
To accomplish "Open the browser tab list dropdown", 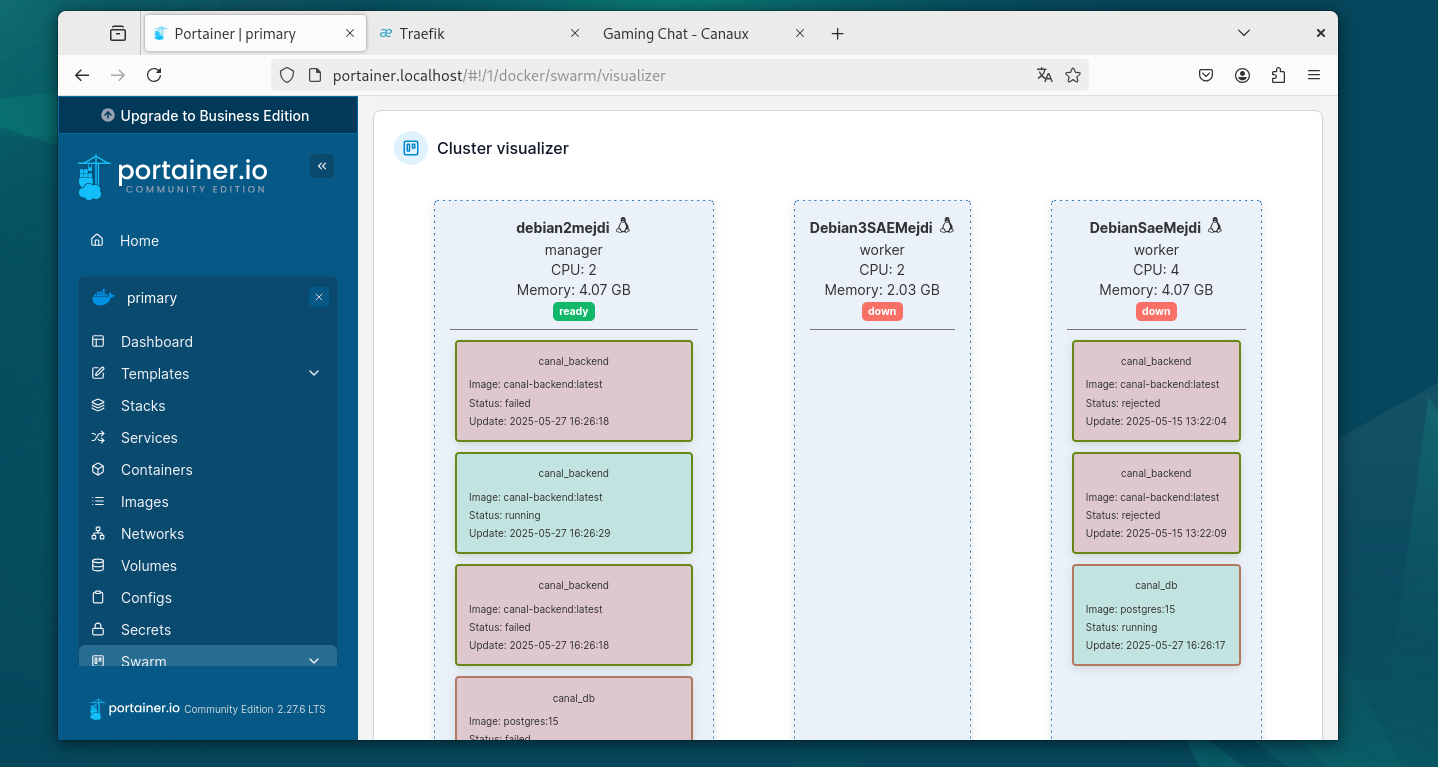I will click(1244, 33).
